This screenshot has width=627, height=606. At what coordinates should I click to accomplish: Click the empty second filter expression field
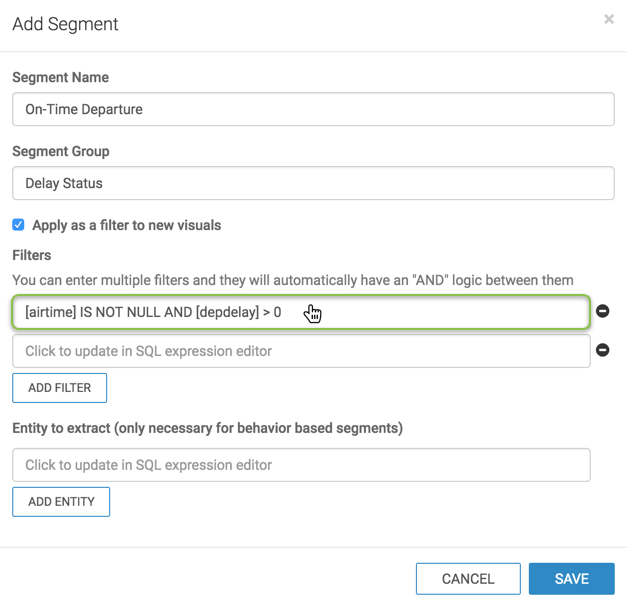tap(300, 351)
